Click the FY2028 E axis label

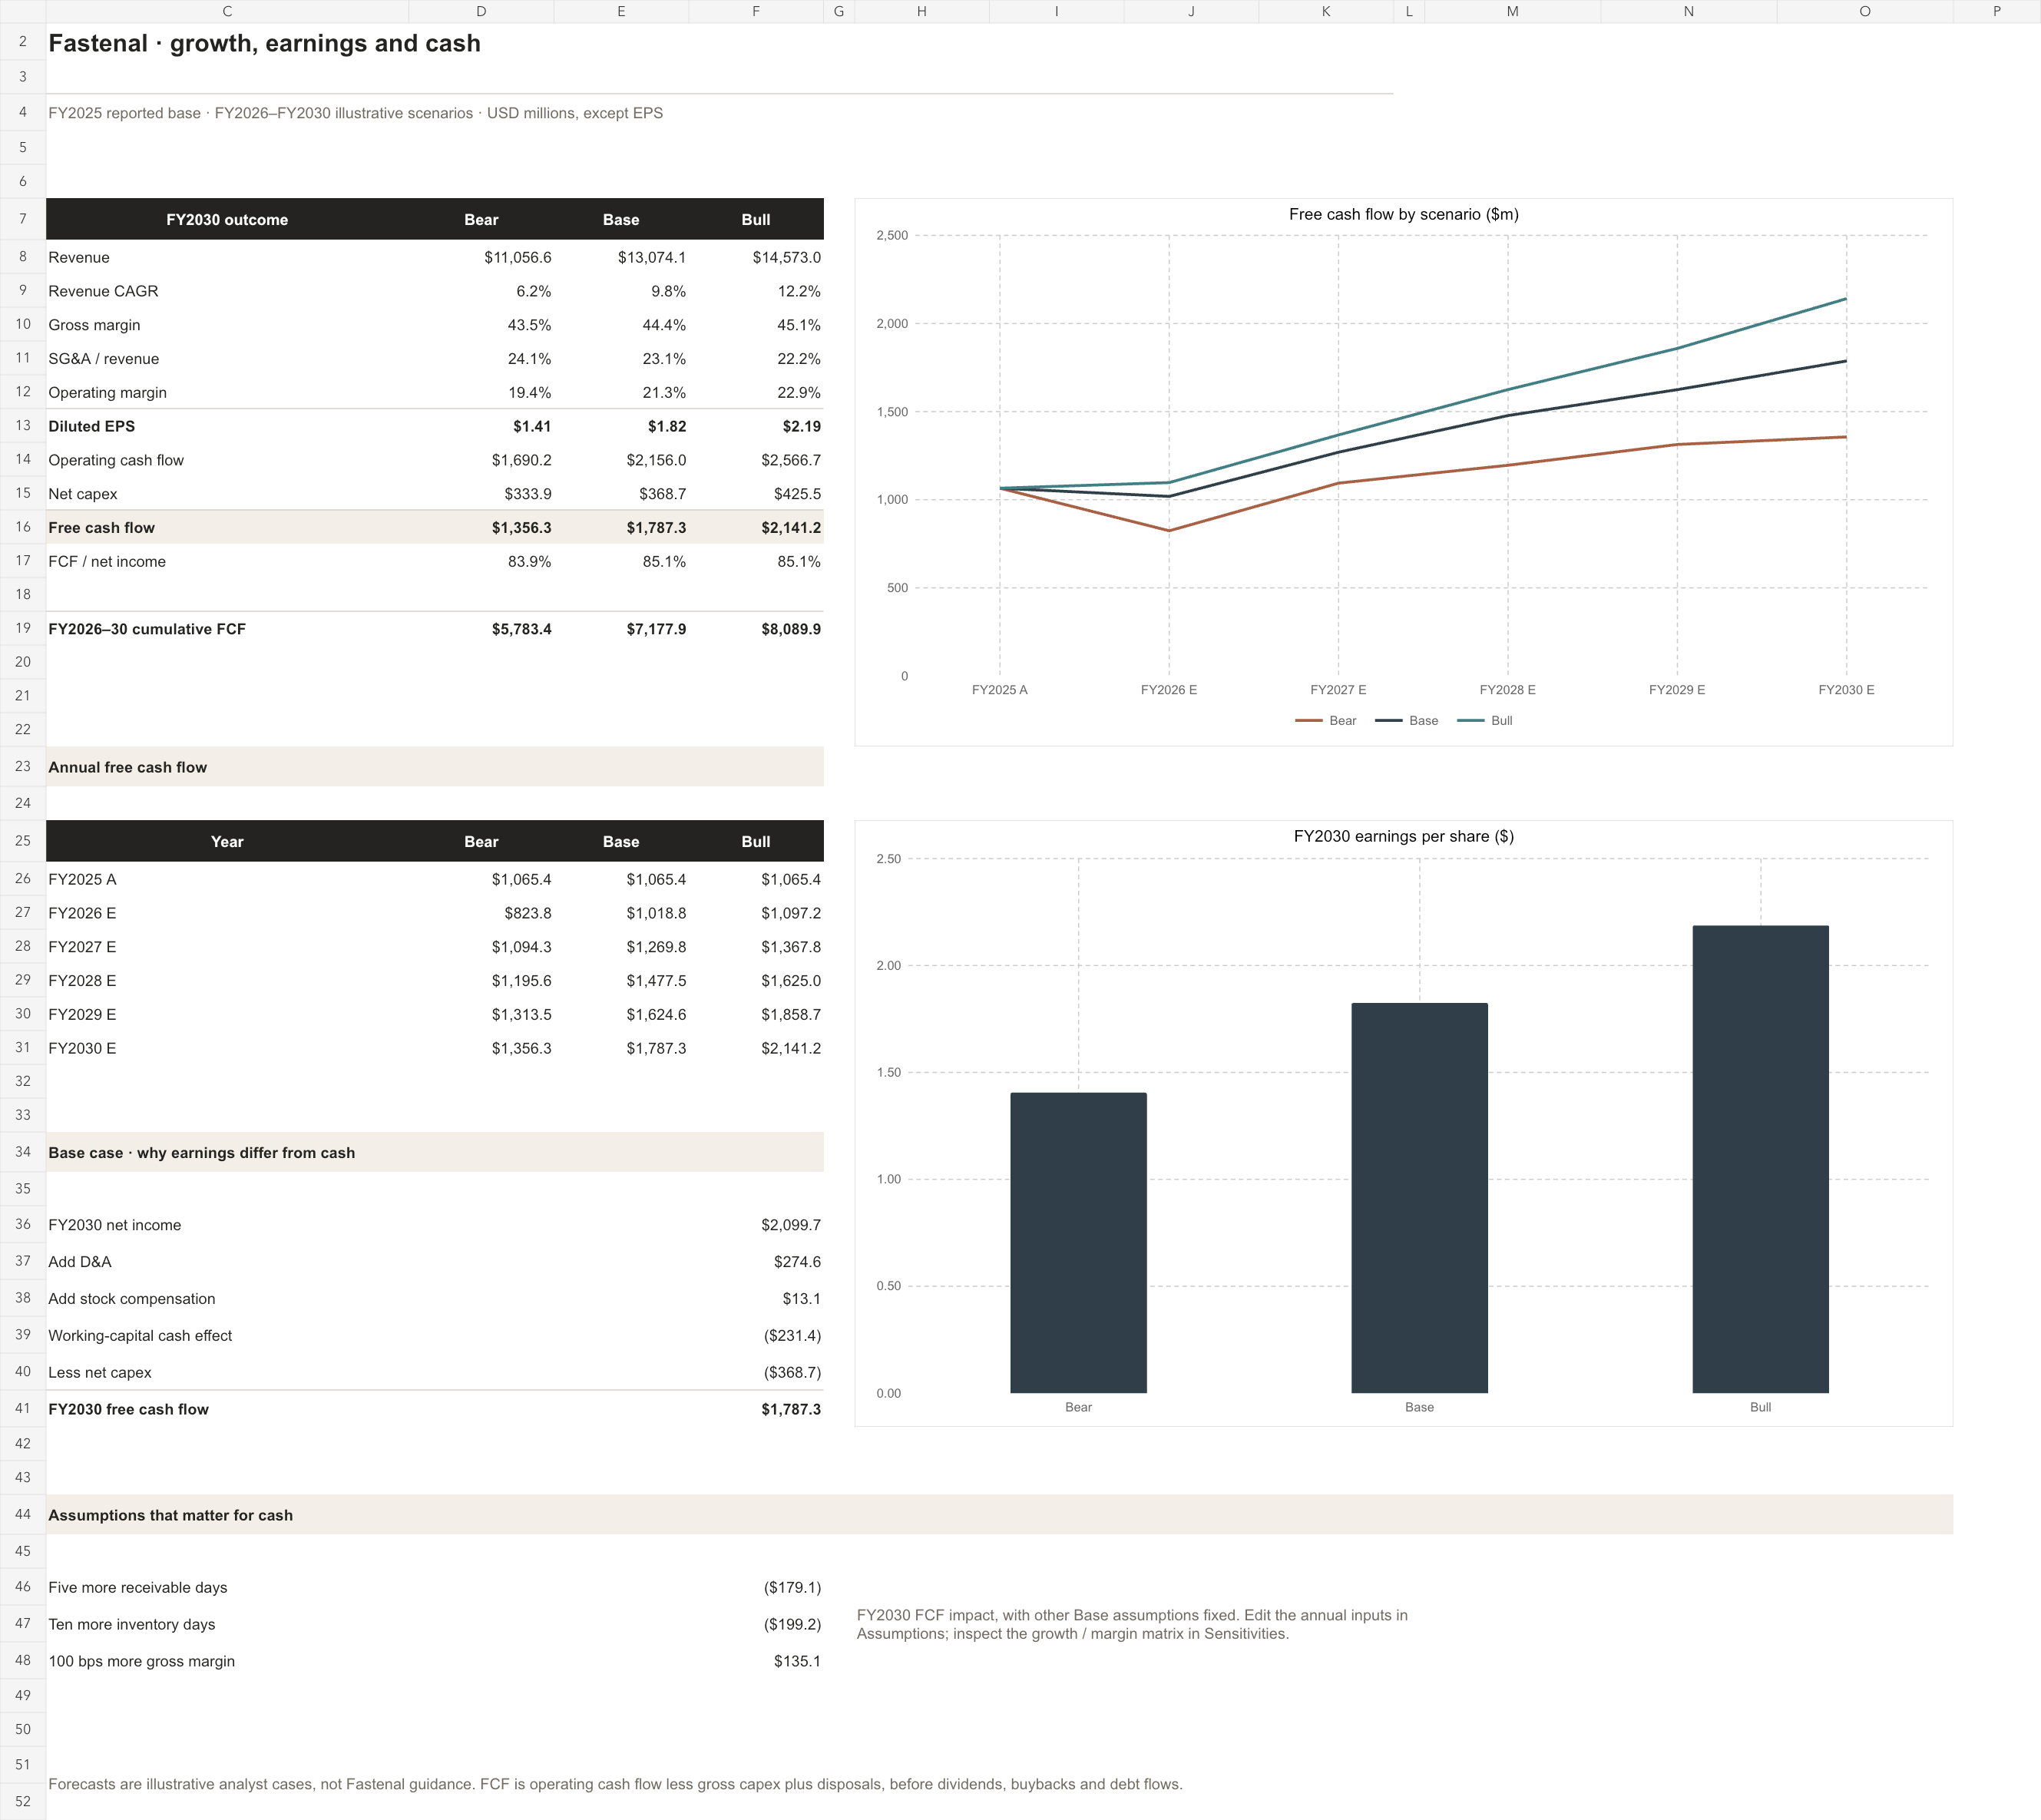(1507, 690)
